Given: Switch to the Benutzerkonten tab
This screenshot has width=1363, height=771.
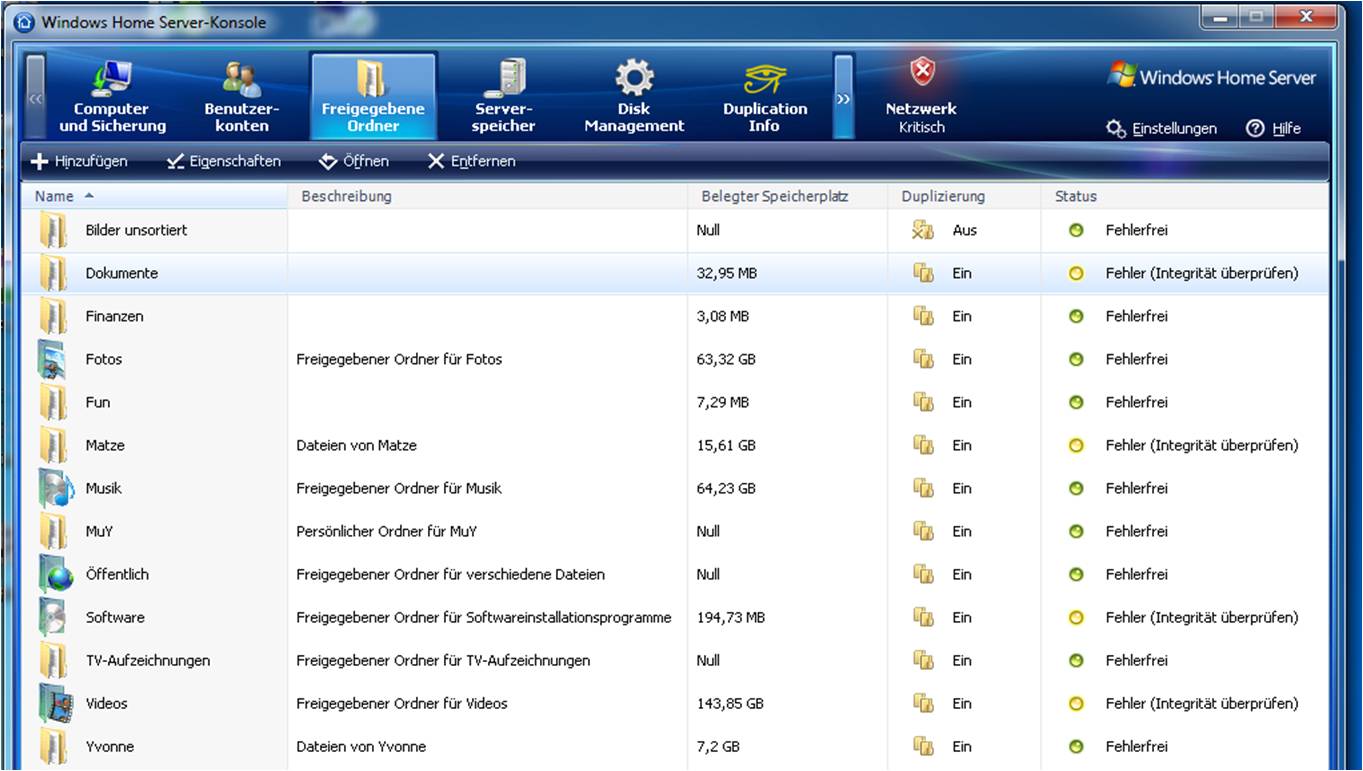Looking at the screenshot, I should [242, 97].
